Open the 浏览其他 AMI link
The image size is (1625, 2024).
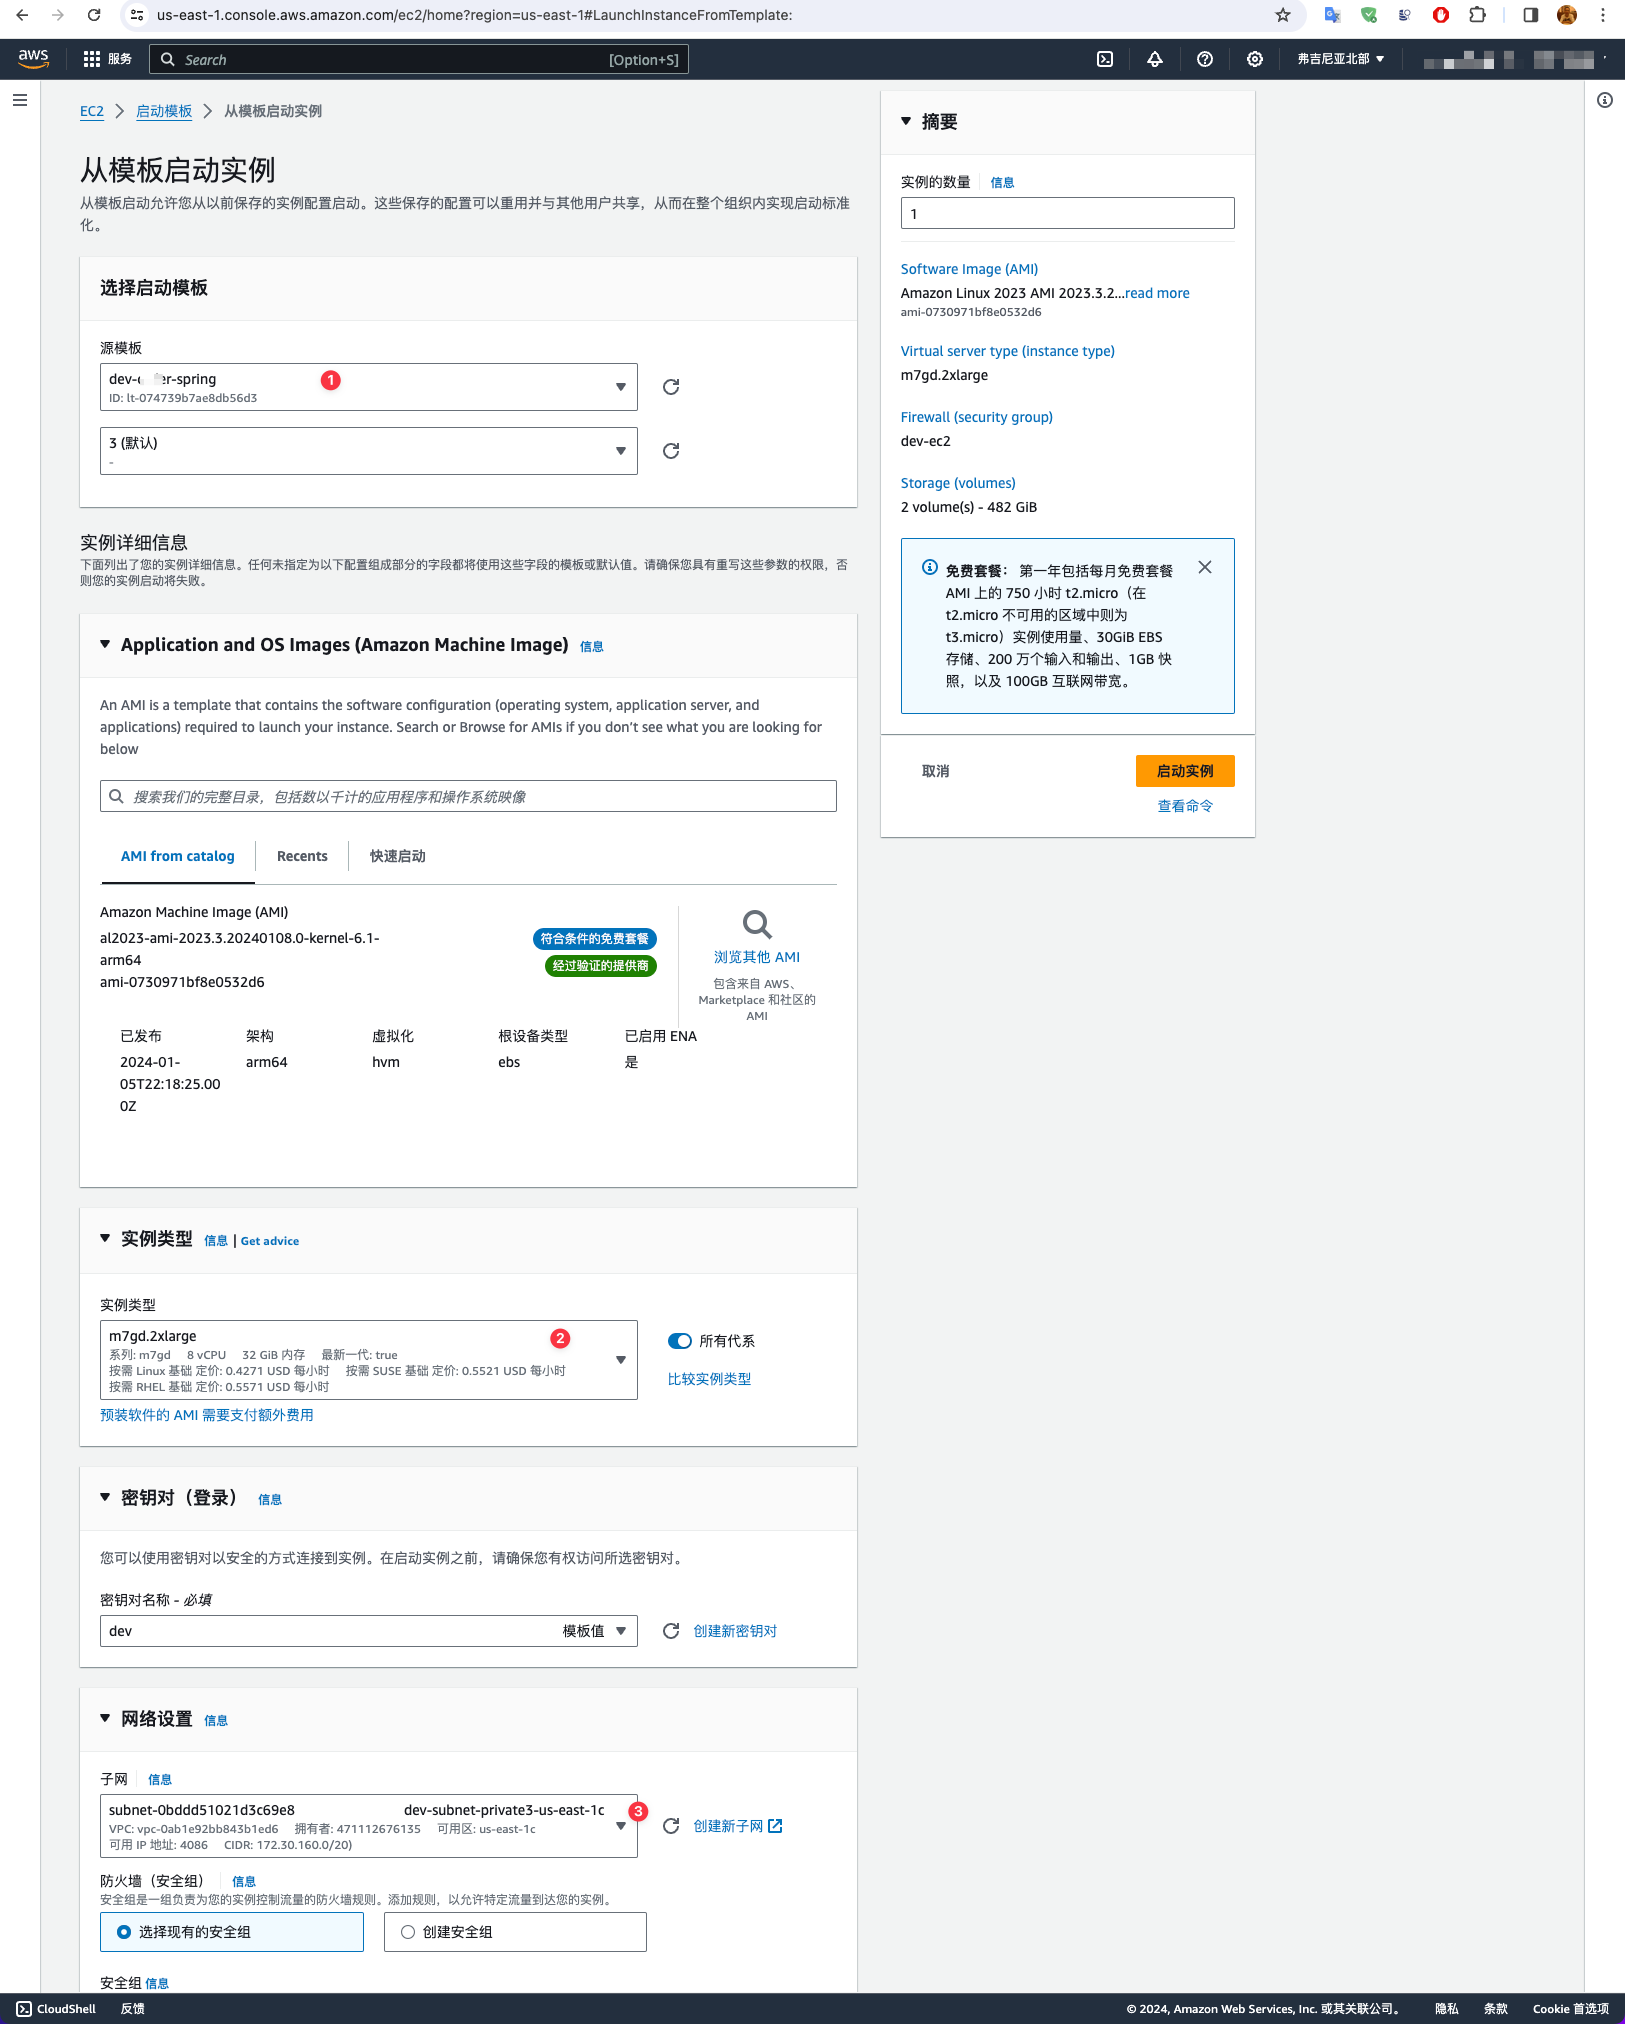757,957
